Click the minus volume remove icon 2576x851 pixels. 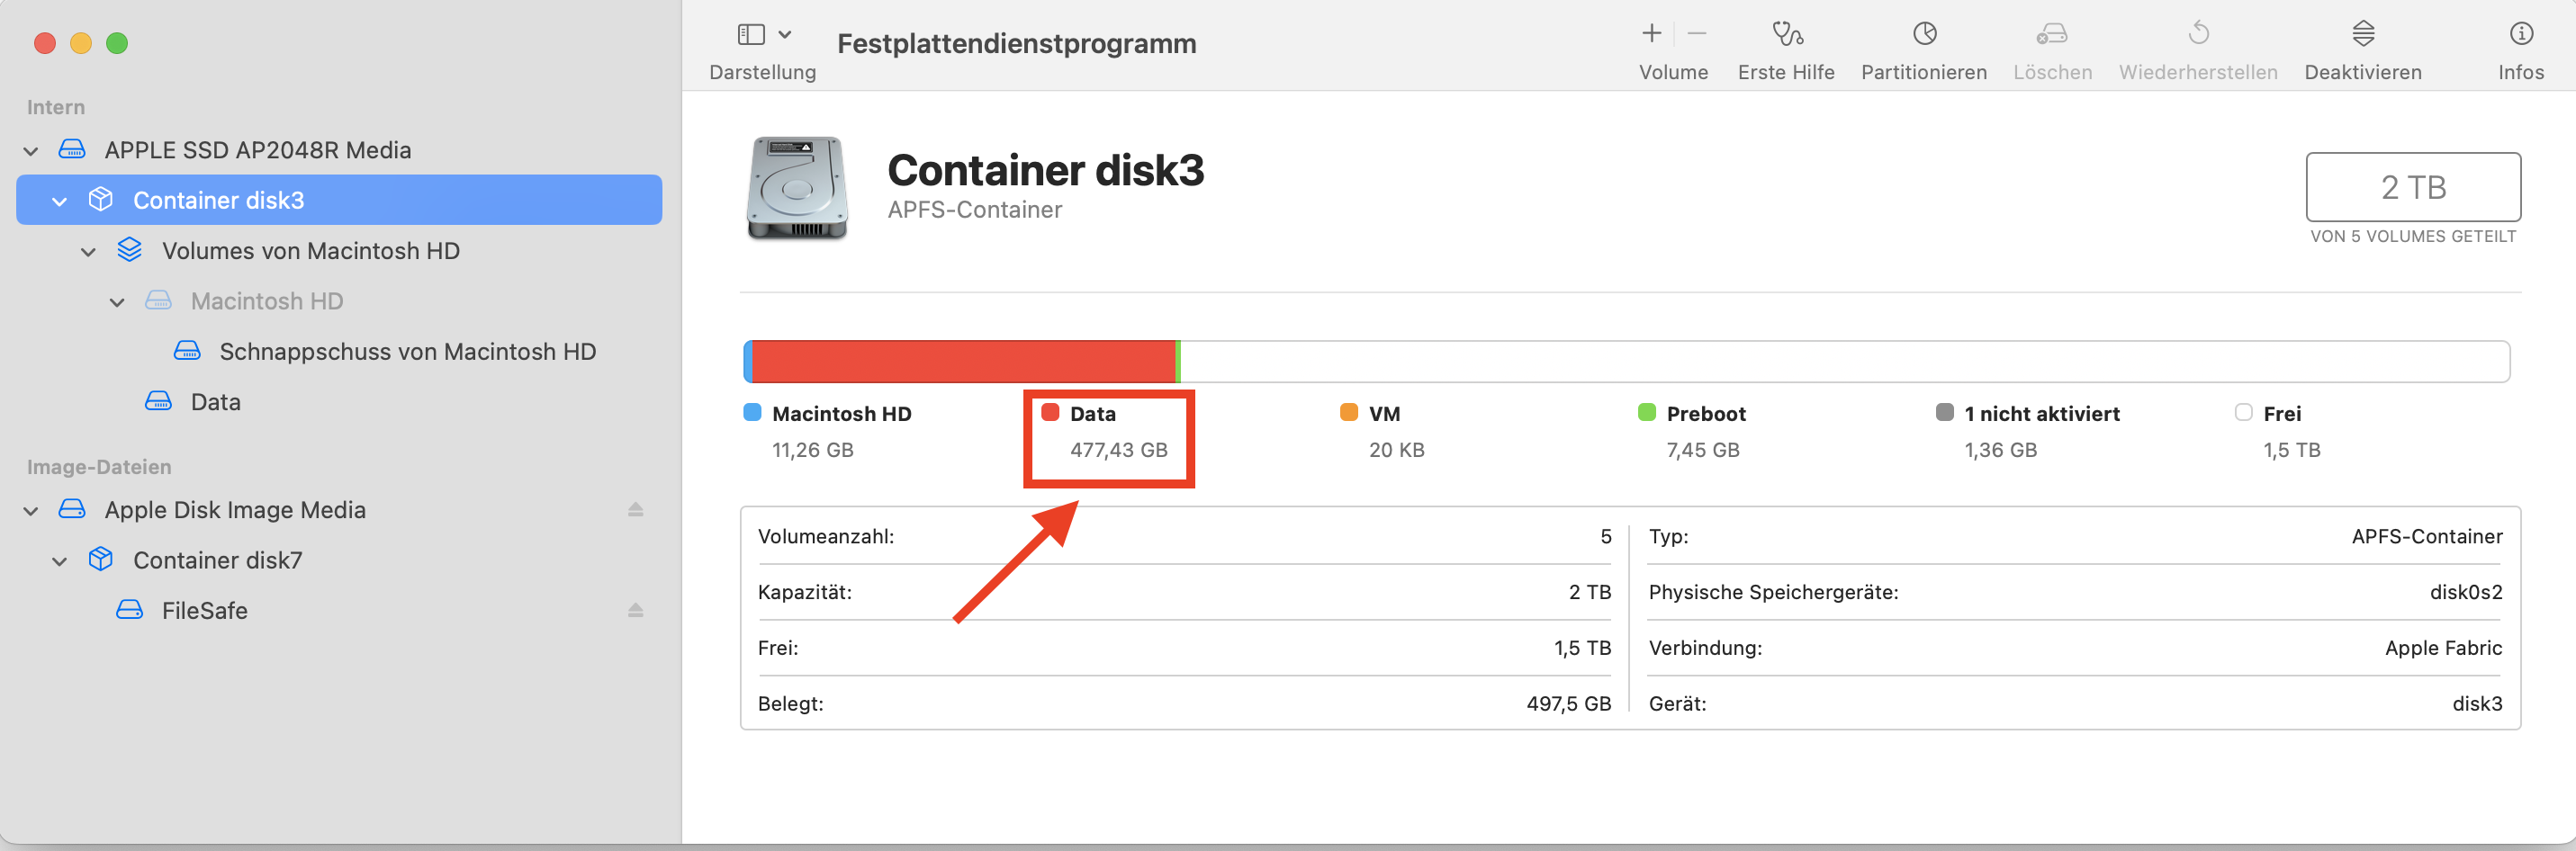[1696, 34]
